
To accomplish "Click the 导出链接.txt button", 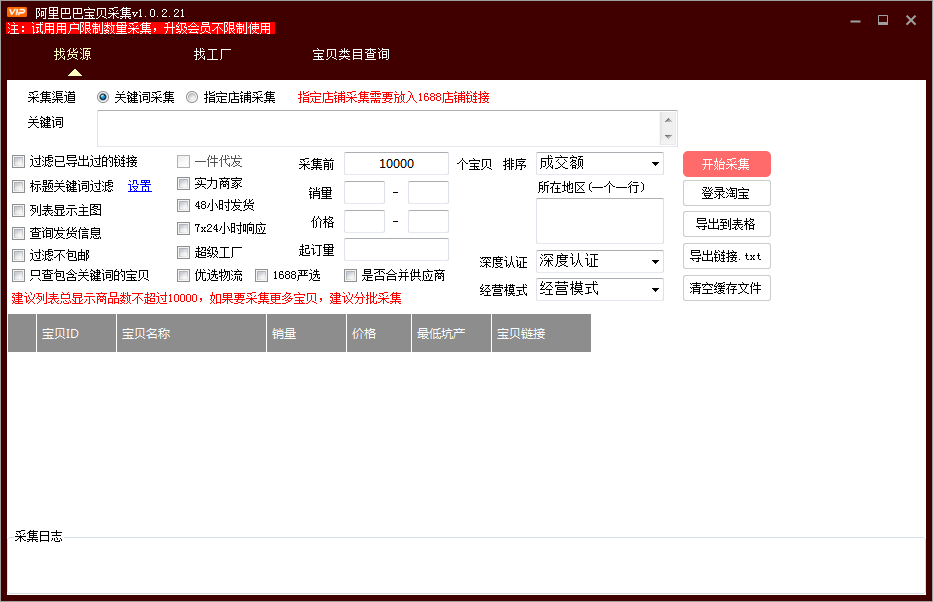I will pos(727,256).
